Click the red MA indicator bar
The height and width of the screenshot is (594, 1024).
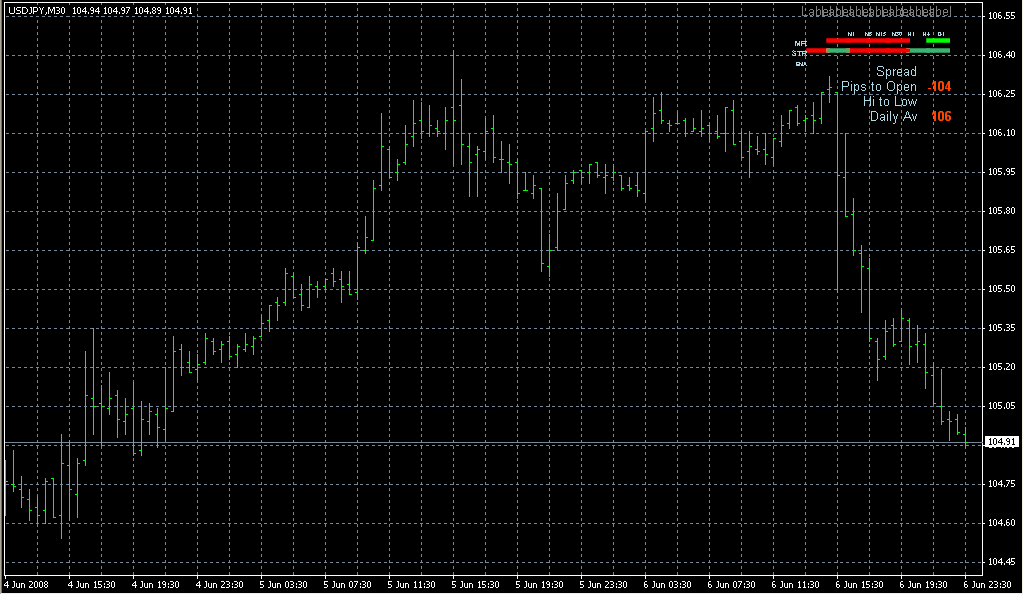[867, 40]
